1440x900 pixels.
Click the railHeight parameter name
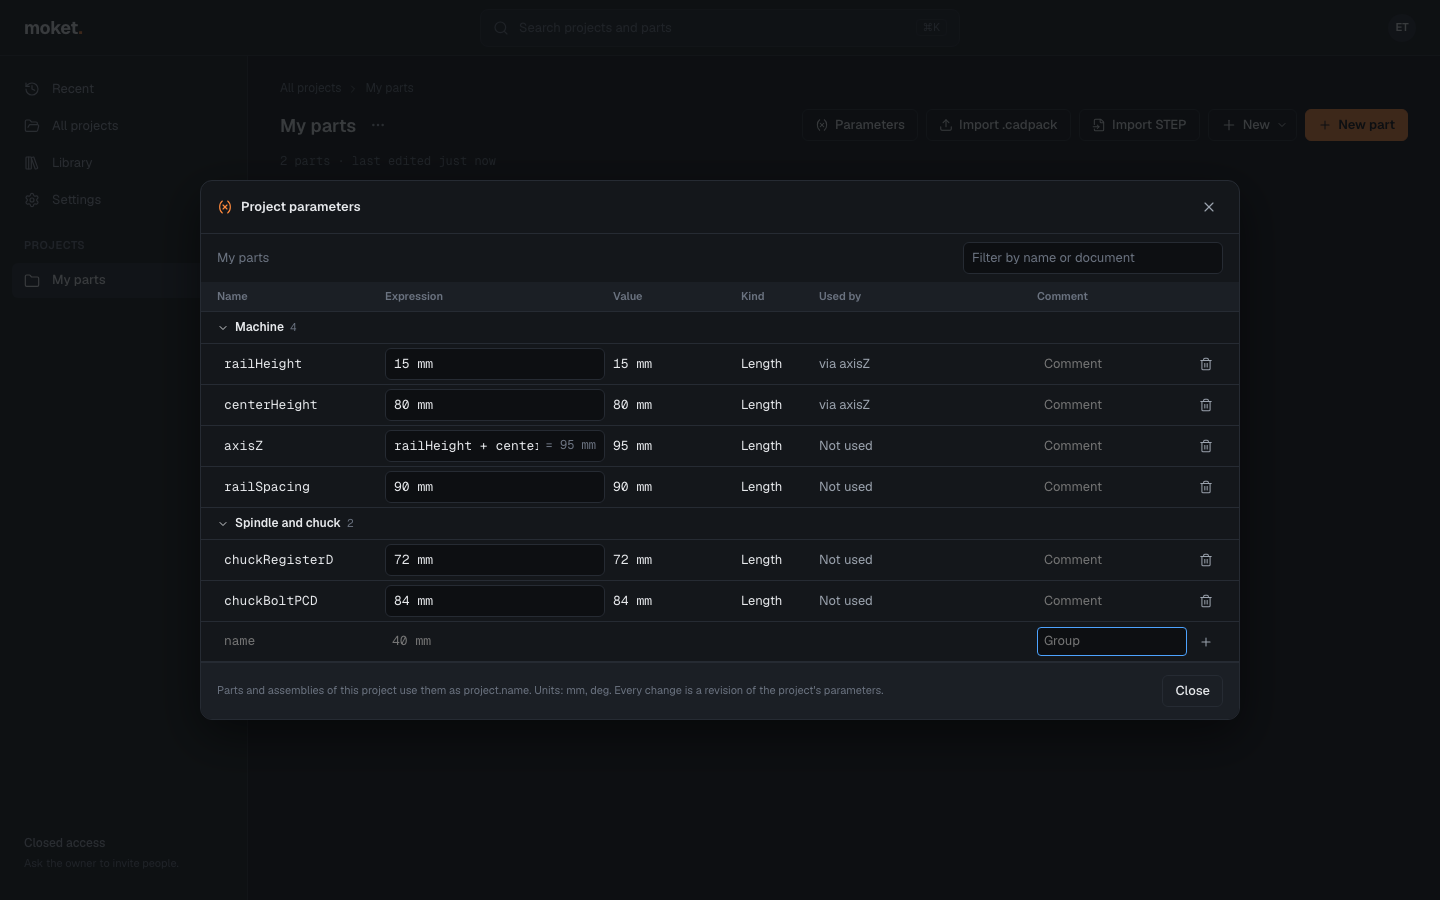pos(263,364)
